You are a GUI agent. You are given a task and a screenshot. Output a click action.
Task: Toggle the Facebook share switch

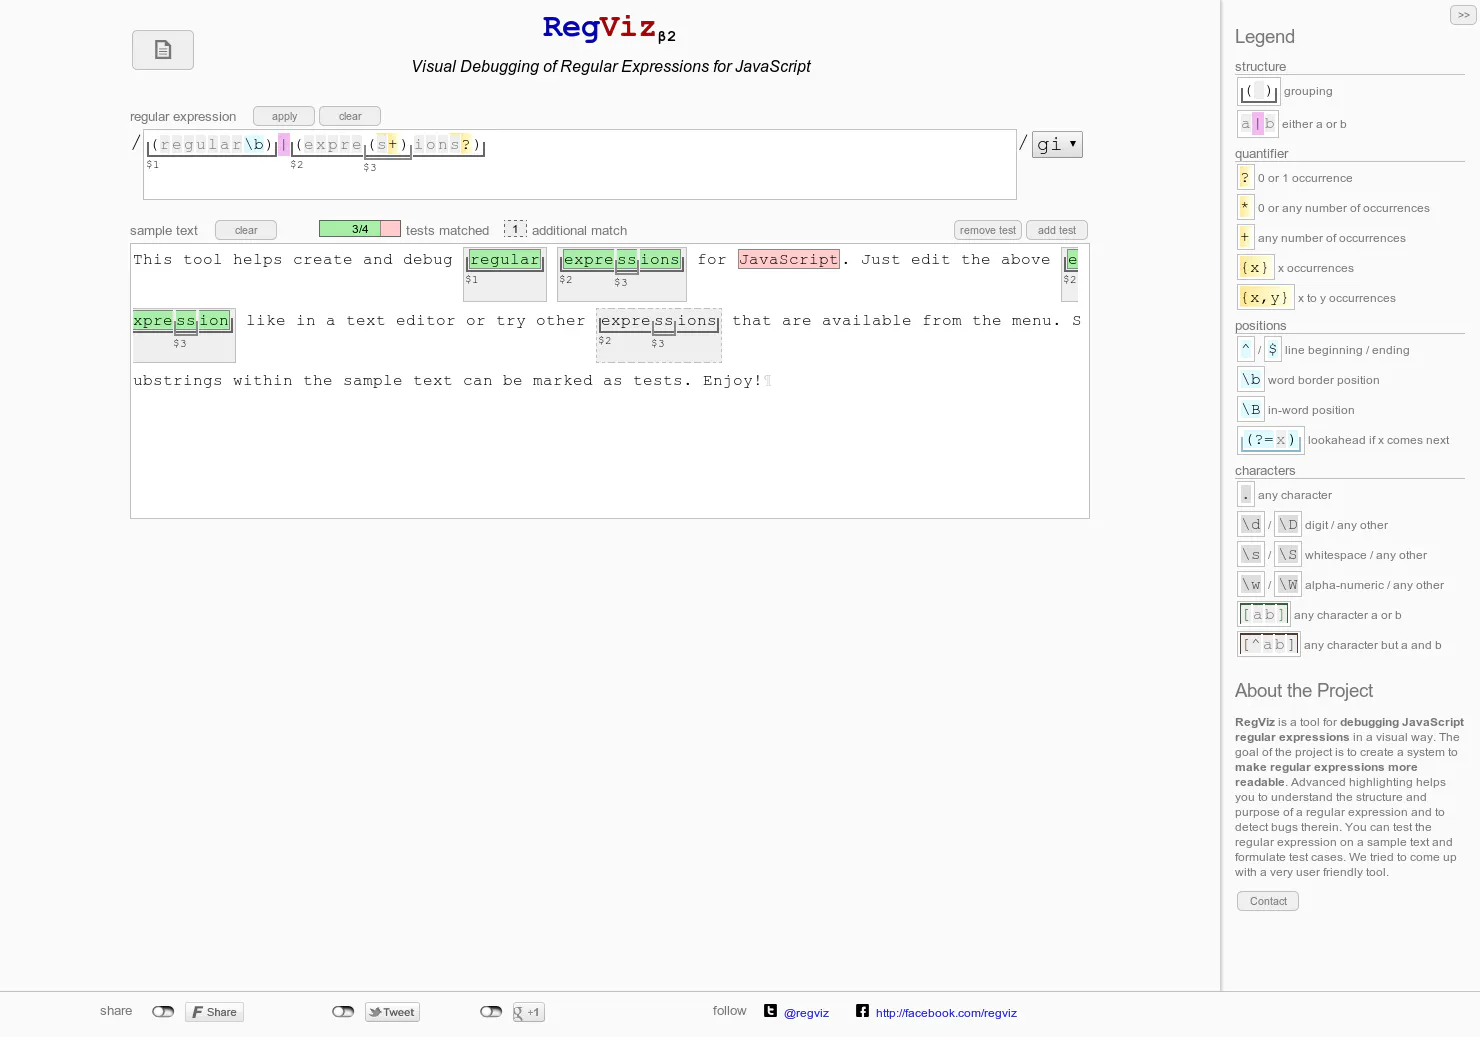click(x=163, y=1012)
